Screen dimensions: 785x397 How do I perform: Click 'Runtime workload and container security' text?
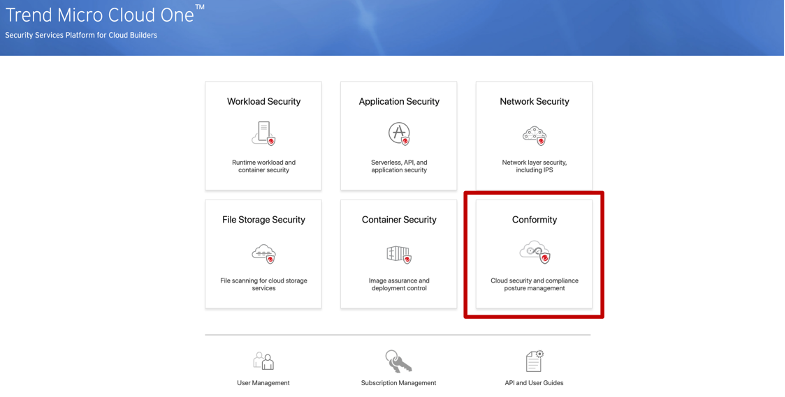tap(264, 166)
